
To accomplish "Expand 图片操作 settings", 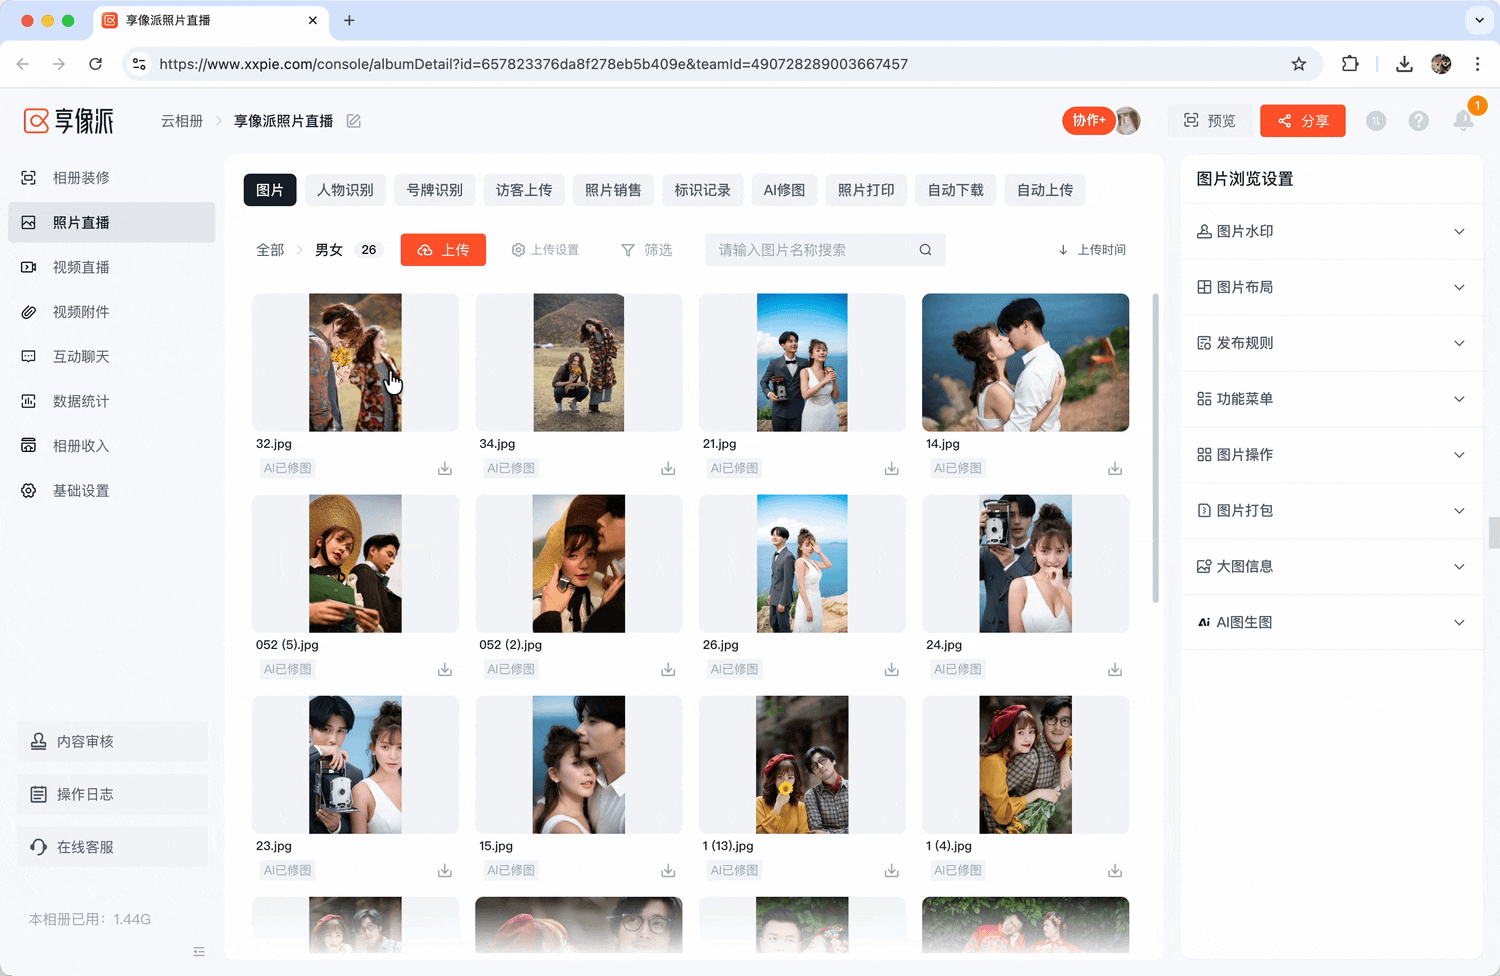I will [1331, 455].
